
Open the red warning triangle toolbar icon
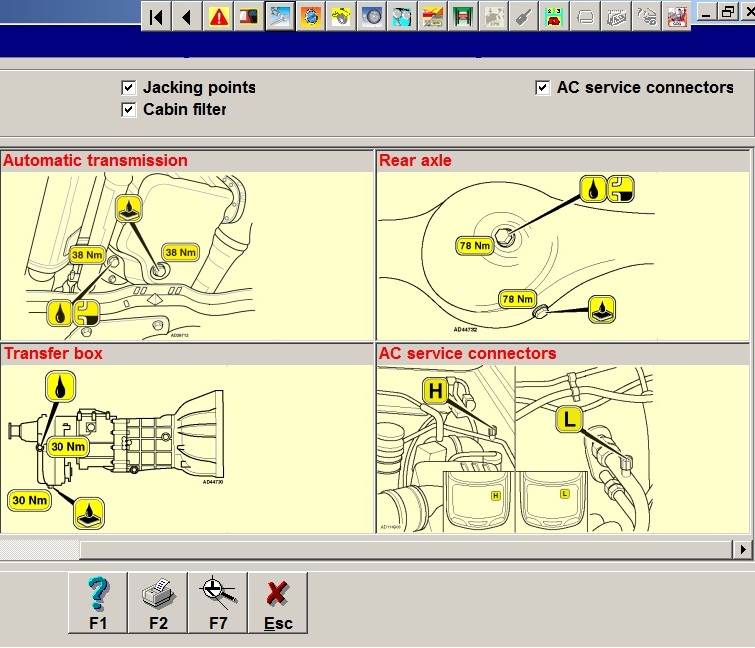pyautogui.click(x=218, y=16)
